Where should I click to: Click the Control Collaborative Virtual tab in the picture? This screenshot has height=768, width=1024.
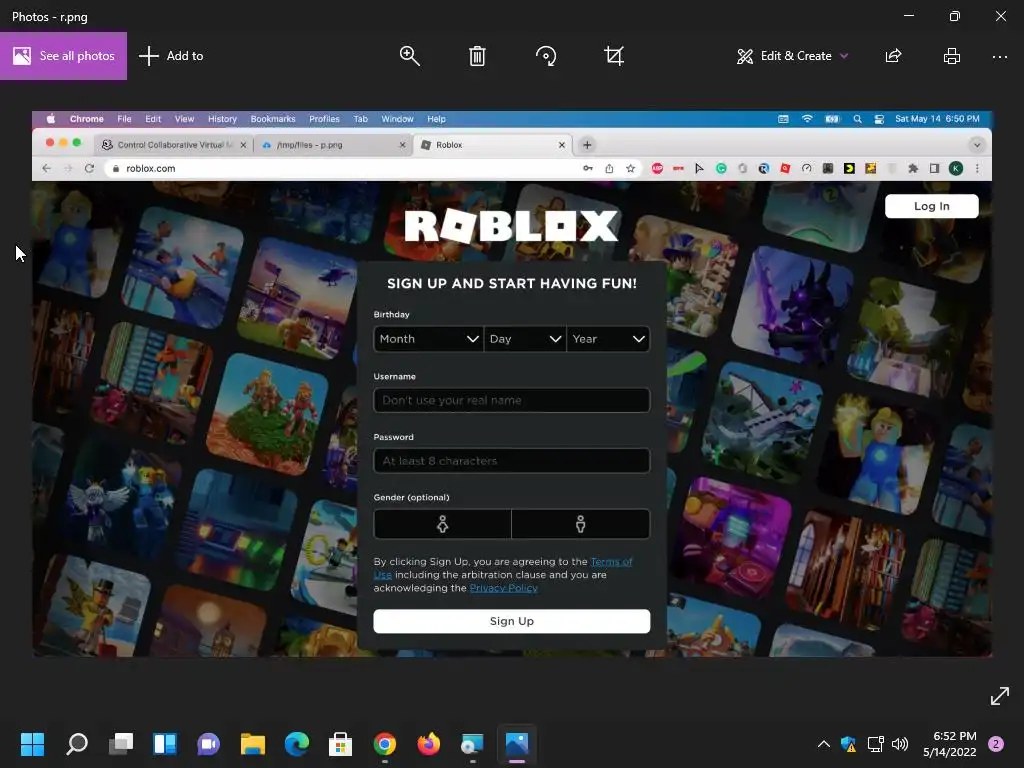click(x=174, y=145)
